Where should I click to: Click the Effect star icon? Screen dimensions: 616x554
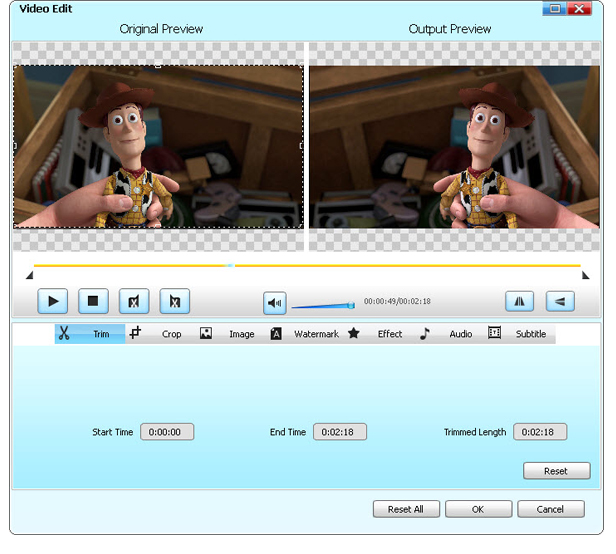354,333
